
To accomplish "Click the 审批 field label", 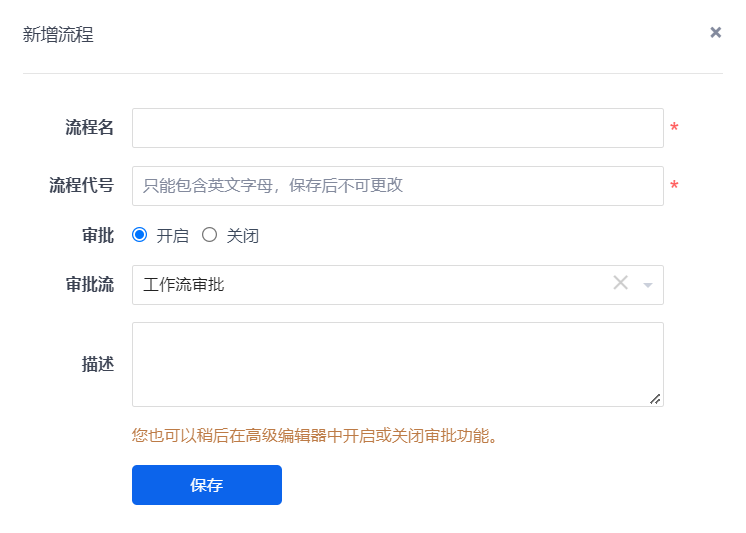I will pos(97,235).
